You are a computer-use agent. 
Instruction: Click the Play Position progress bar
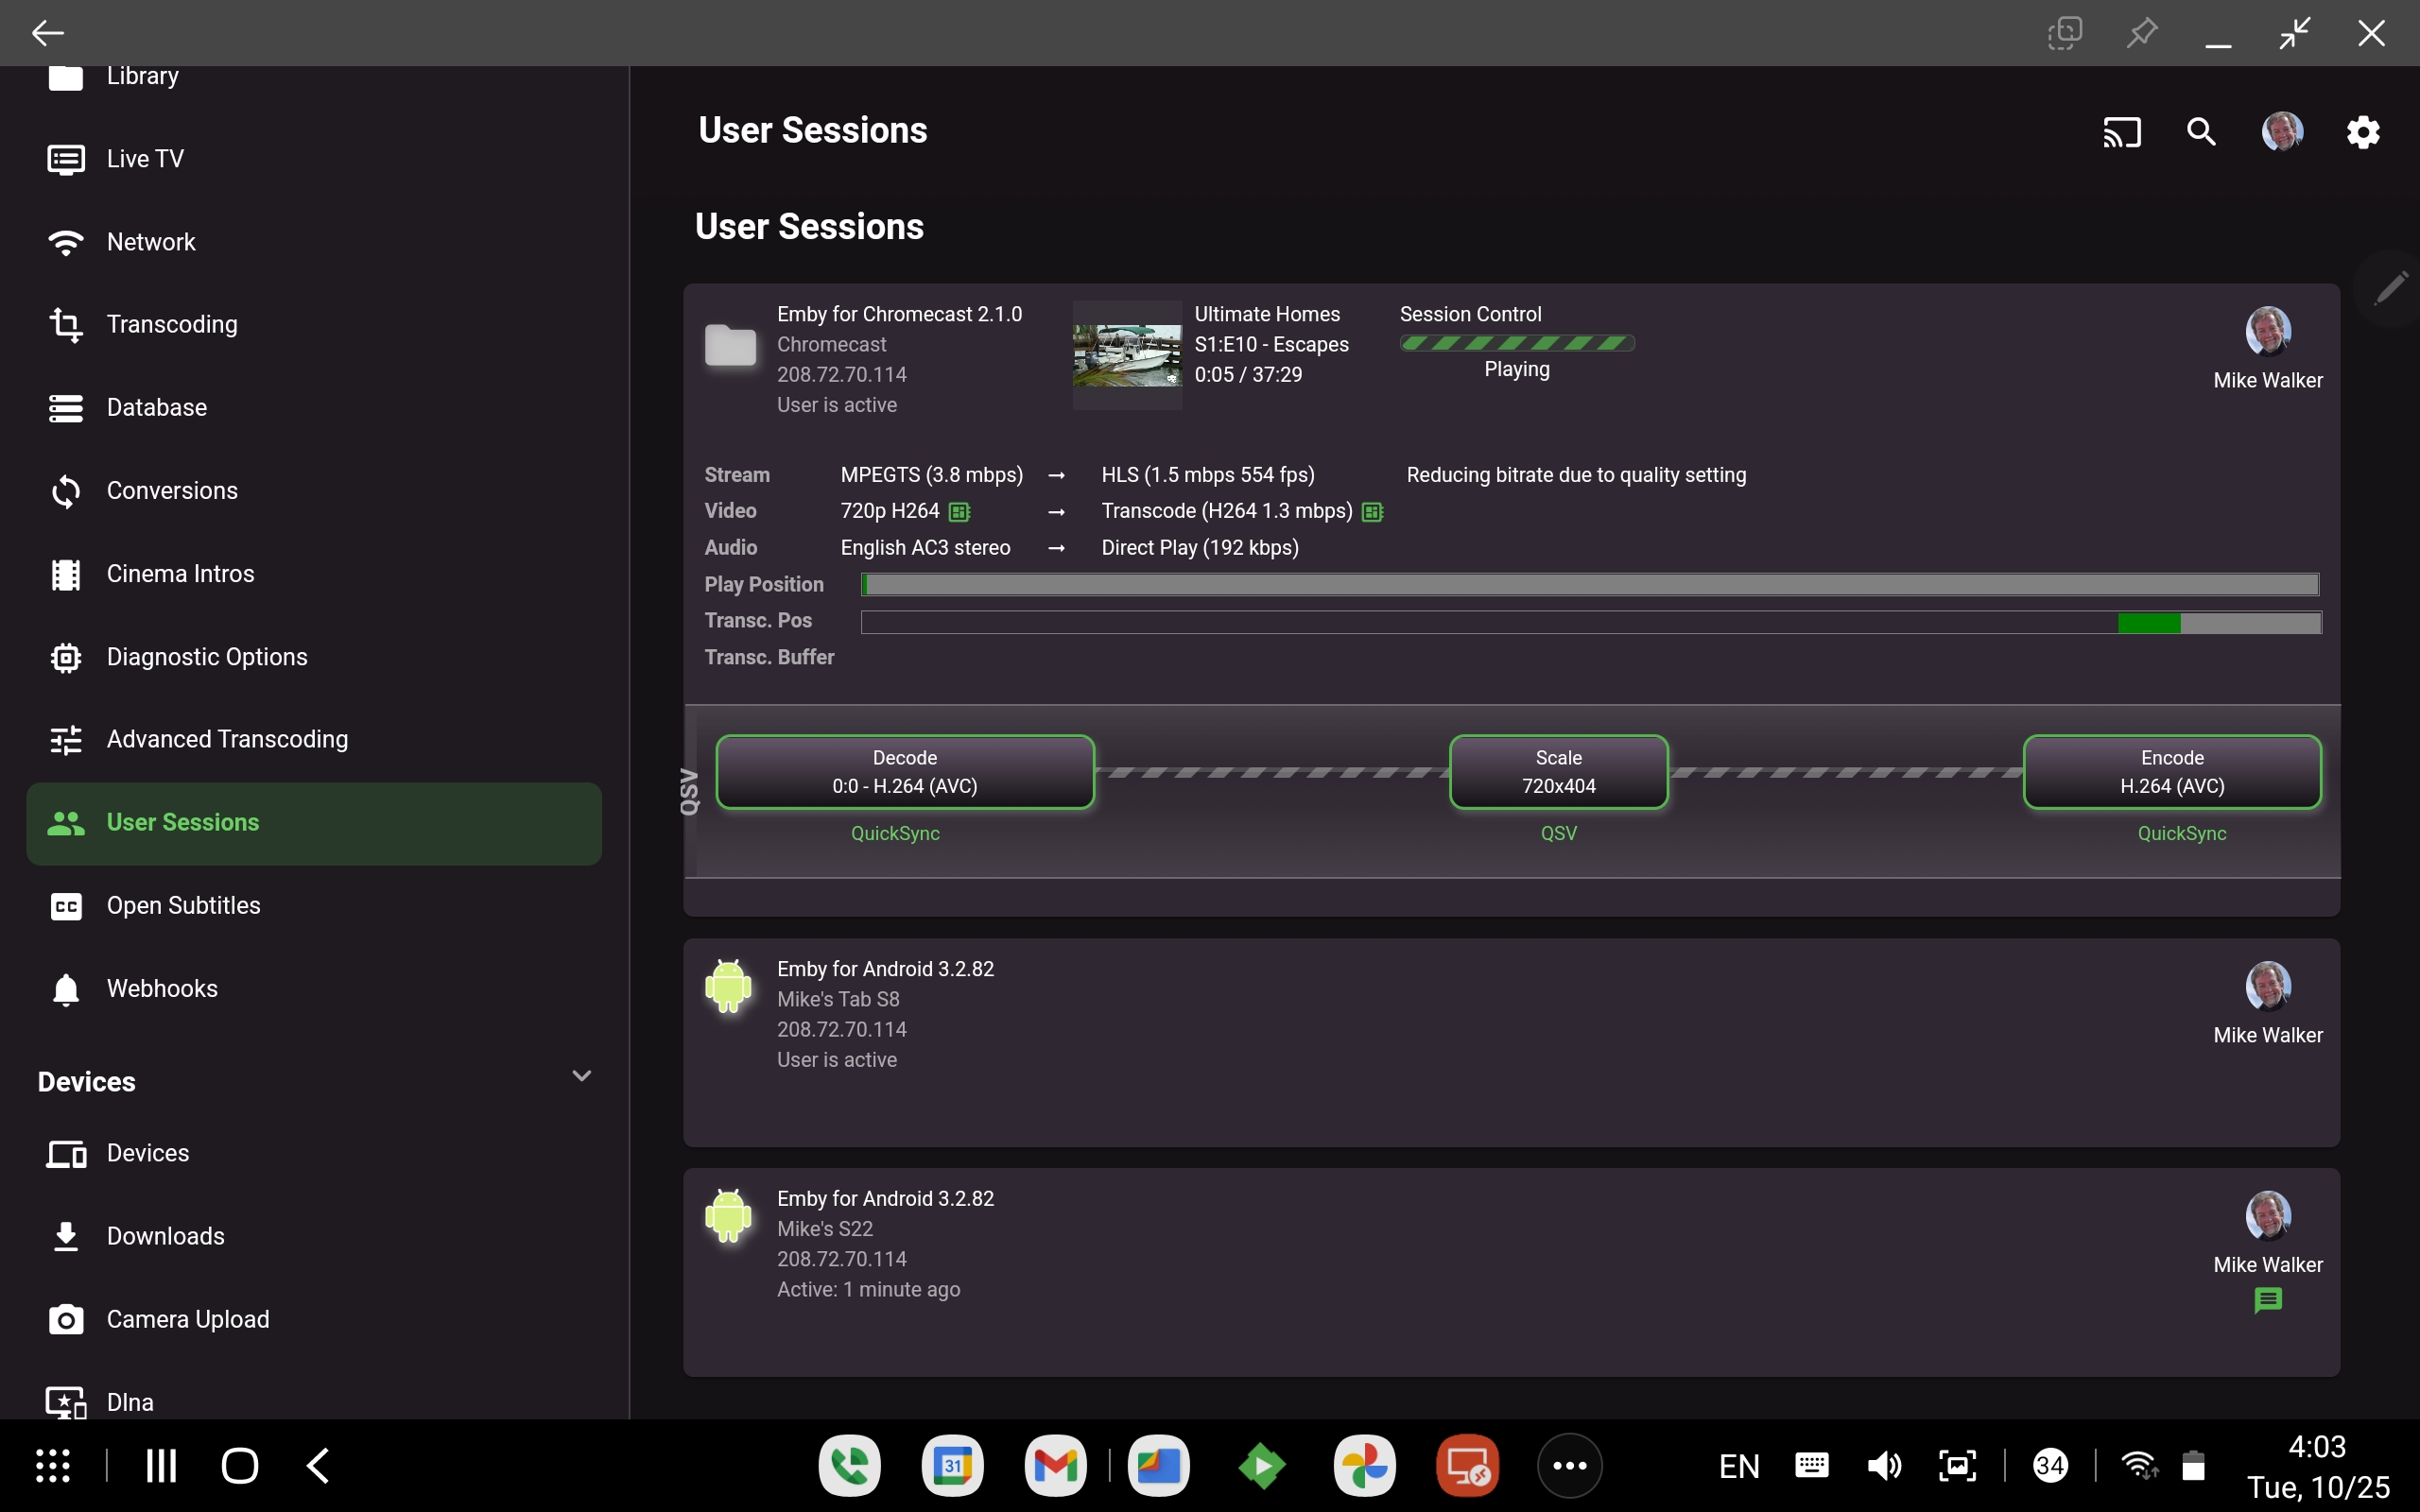pos(1588,584)
